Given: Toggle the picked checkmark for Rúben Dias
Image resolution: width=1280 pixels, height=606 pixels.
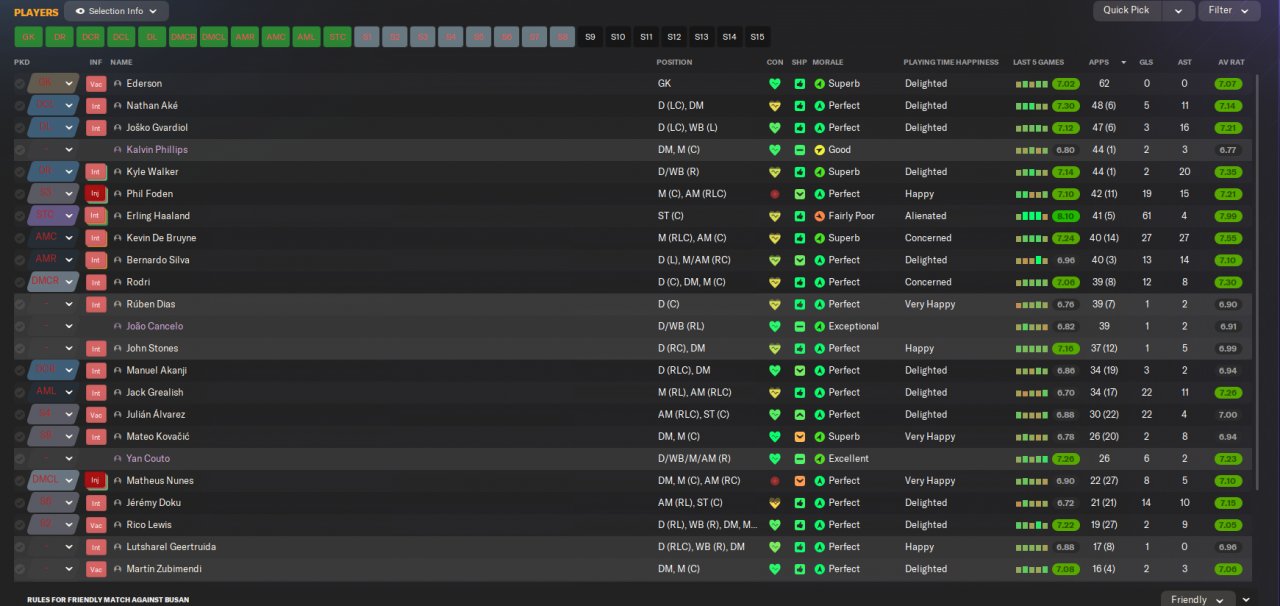Looking at the screenshot, I should [20, 304].
